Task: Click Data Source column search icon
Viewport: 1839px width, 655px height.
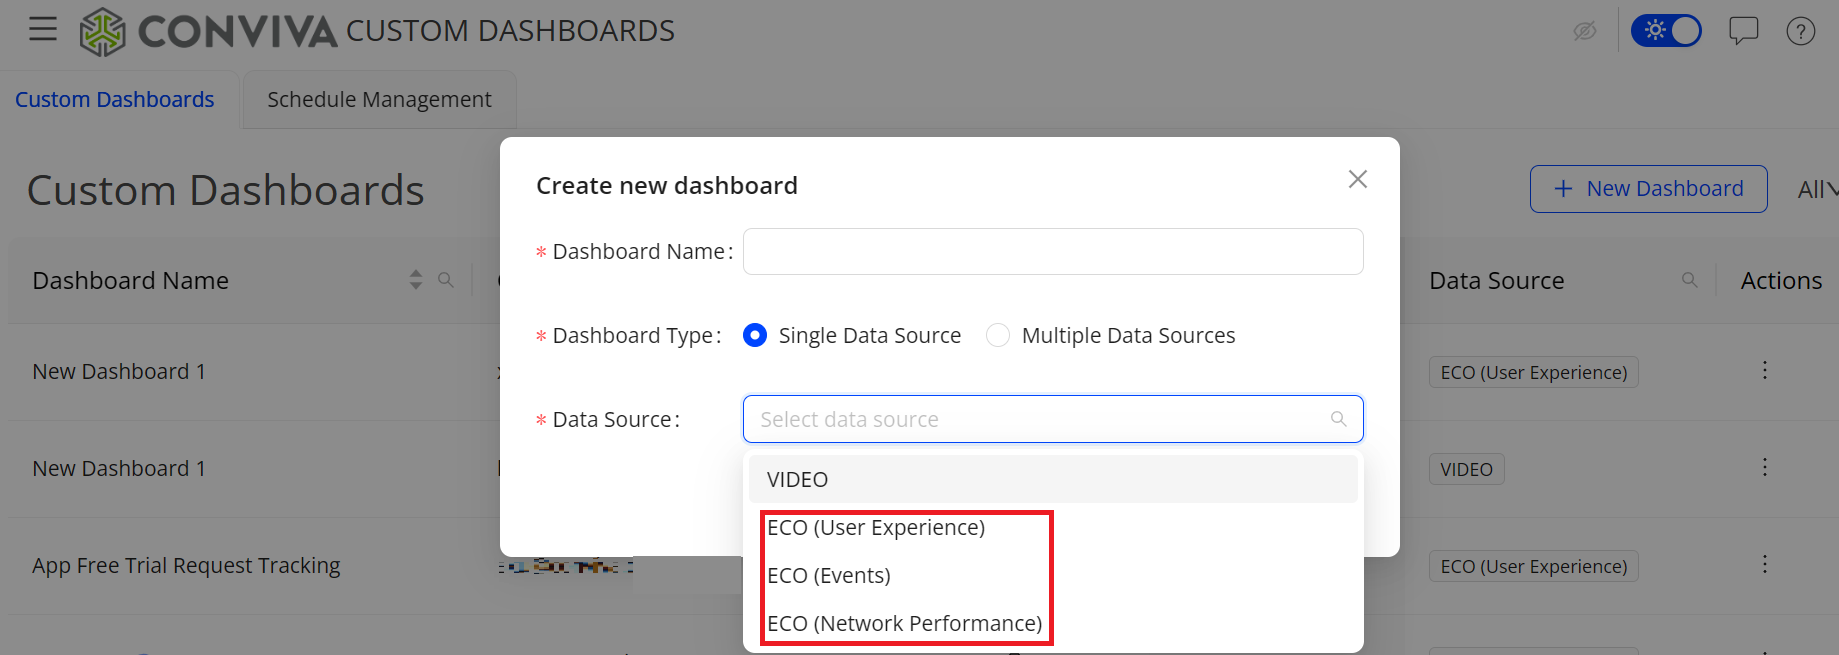Action: 1689,280
